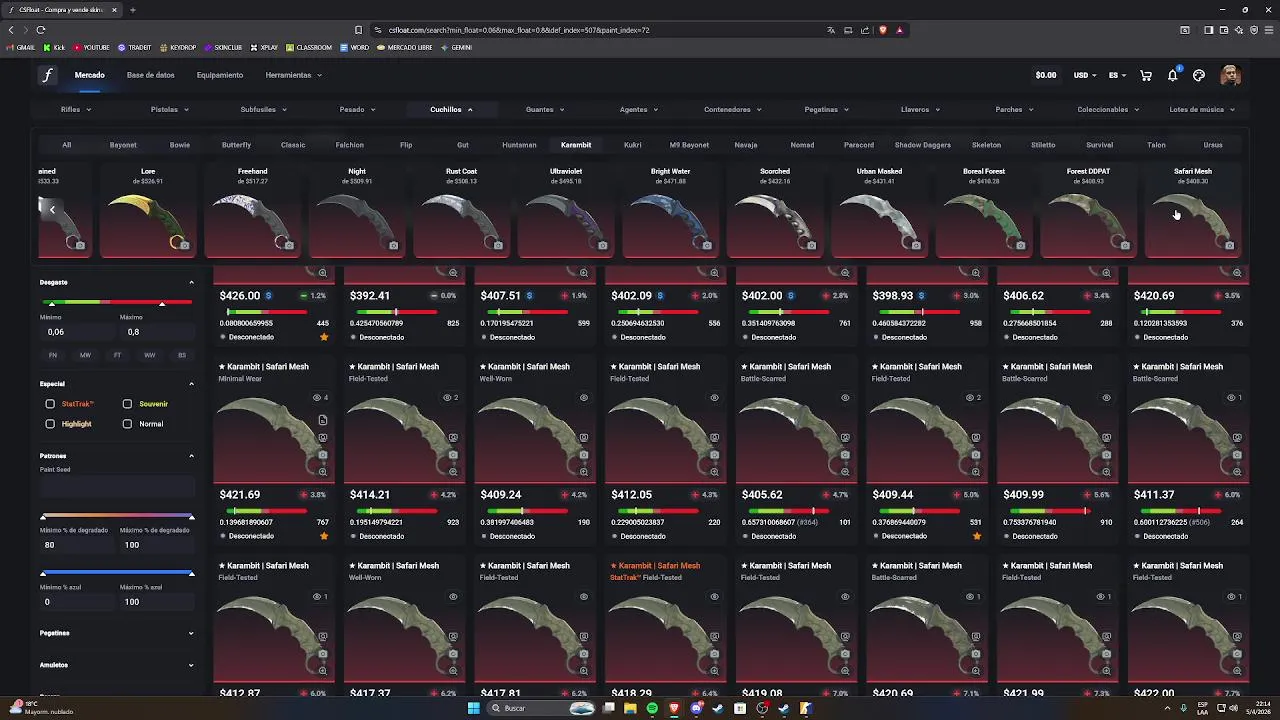Click the star badge on $409.44 listing
Viewport: 1280px width, 720px height.
pos(977,536)
